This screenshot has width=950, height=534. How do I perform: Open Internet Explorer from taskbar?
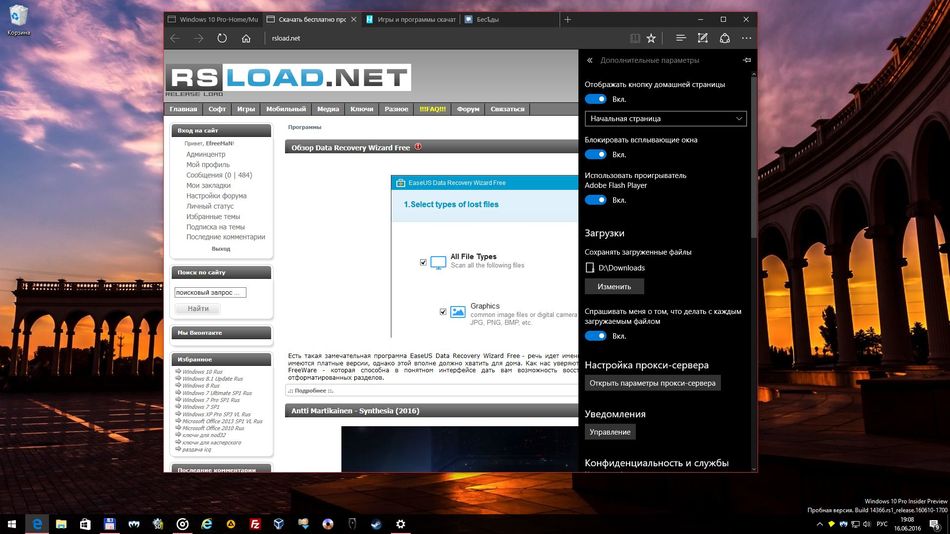click(x=207, y=524)
